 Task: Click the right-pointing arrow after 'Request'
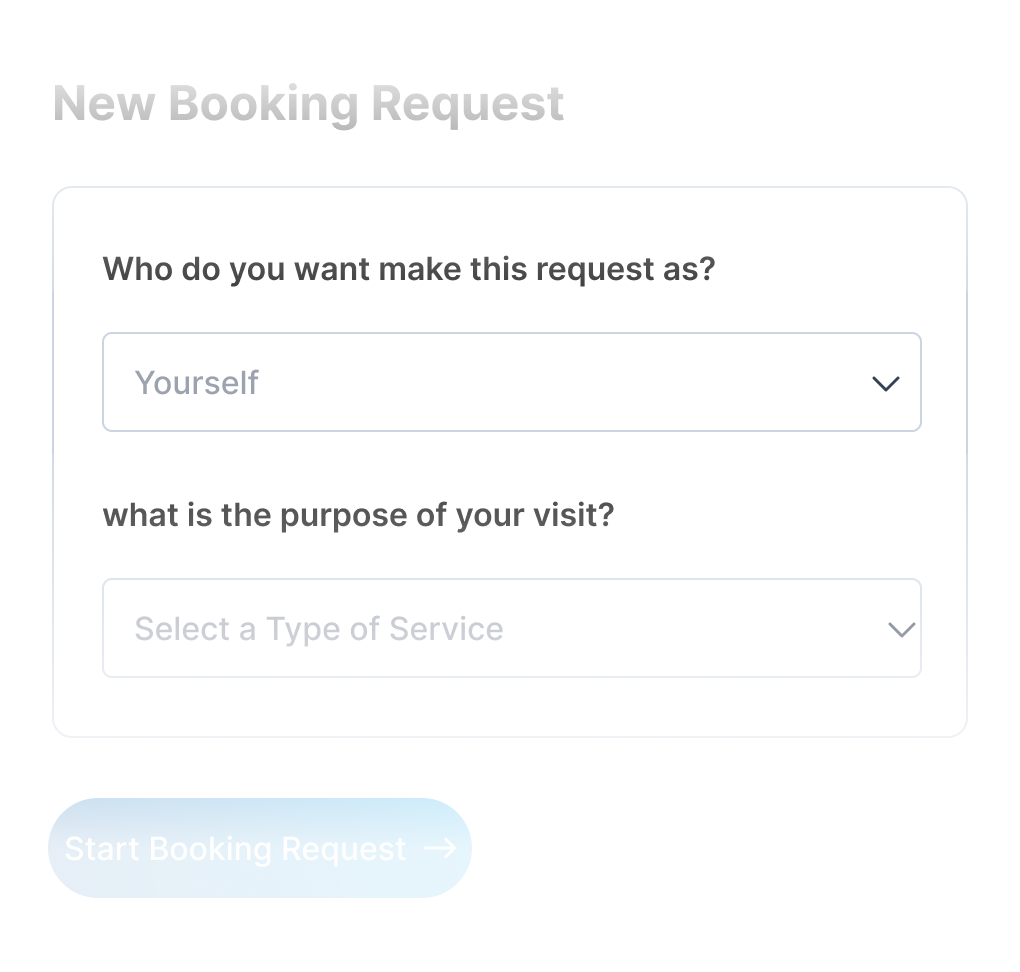click(440, 848)
